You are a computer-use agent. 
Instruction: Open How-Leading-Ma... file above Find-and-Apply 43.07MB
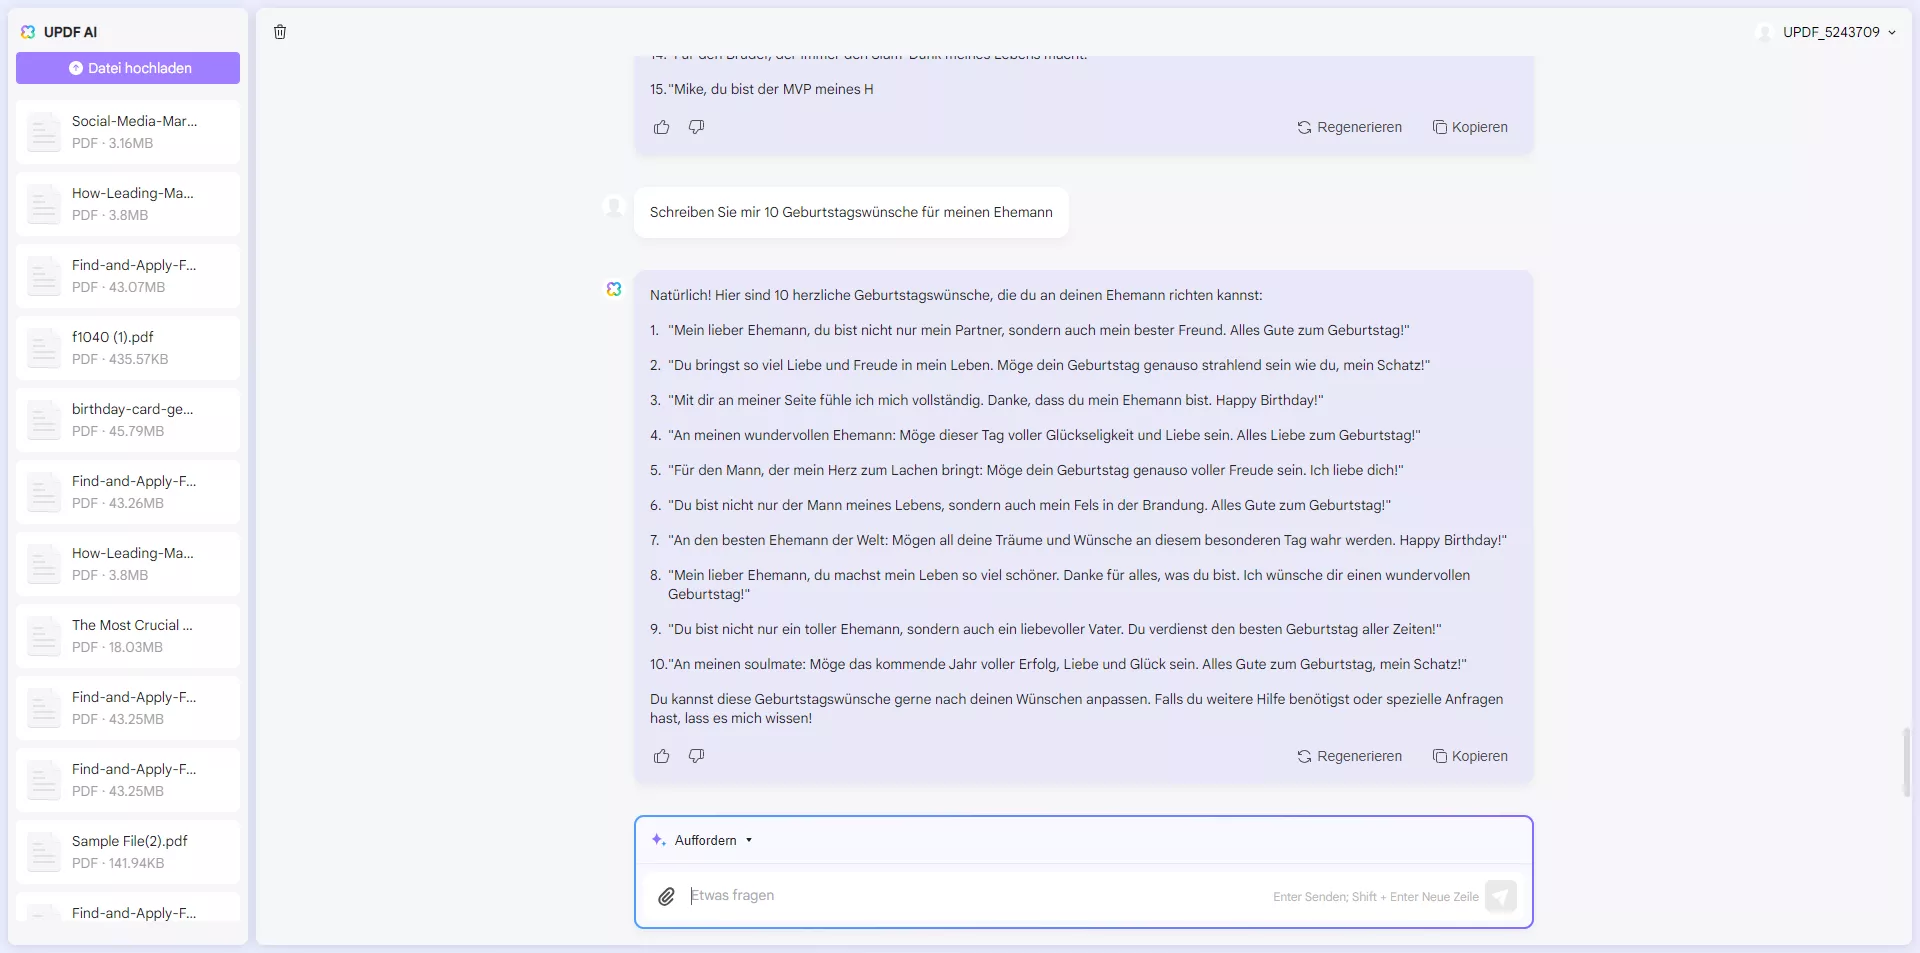pyautogui.click(x=128, y=204)
